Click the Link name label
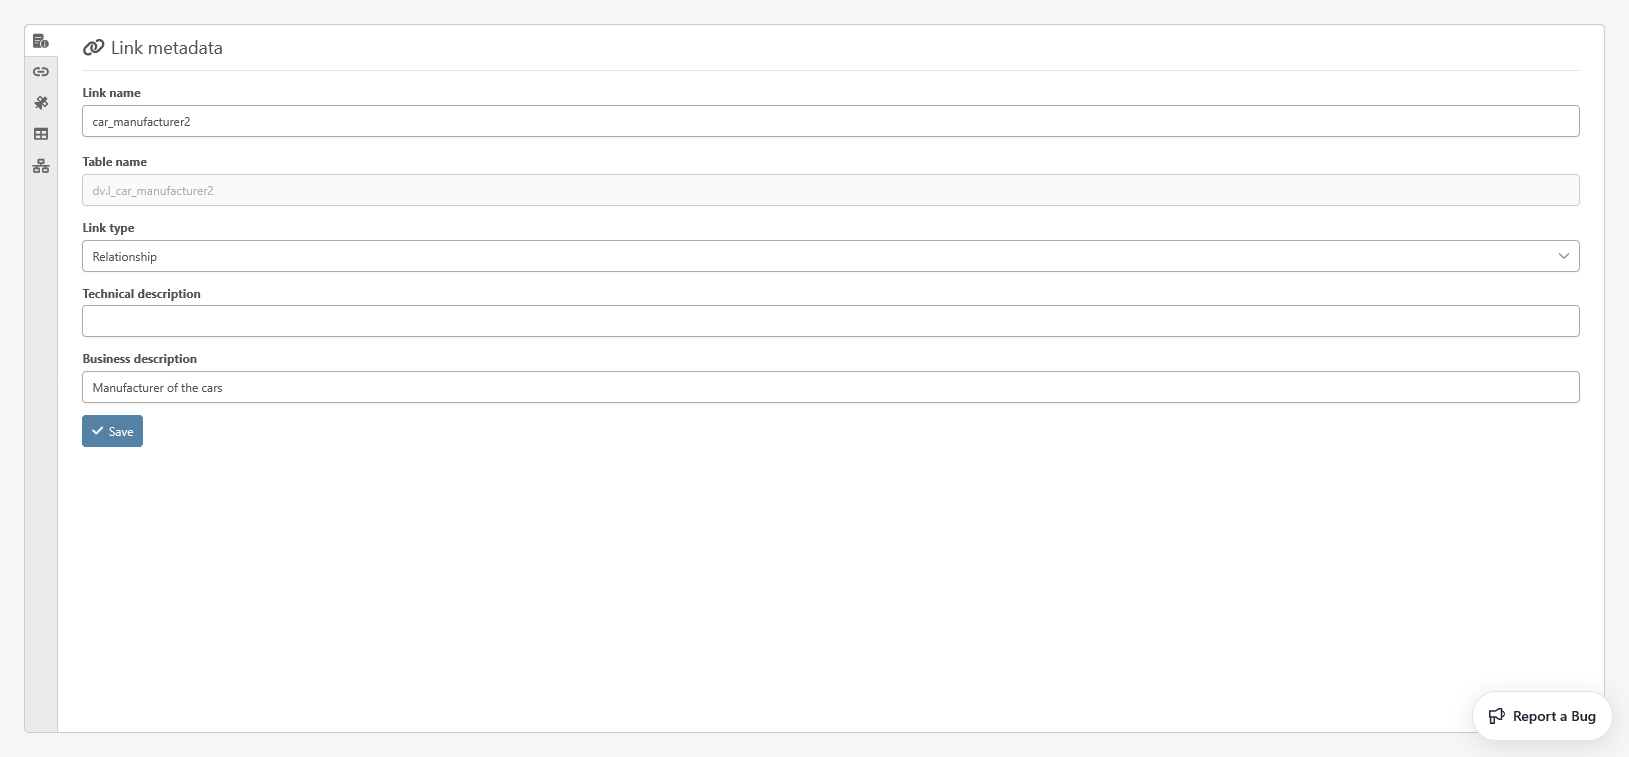Viewport: 1629px width, 757px height. coord(111,93)
